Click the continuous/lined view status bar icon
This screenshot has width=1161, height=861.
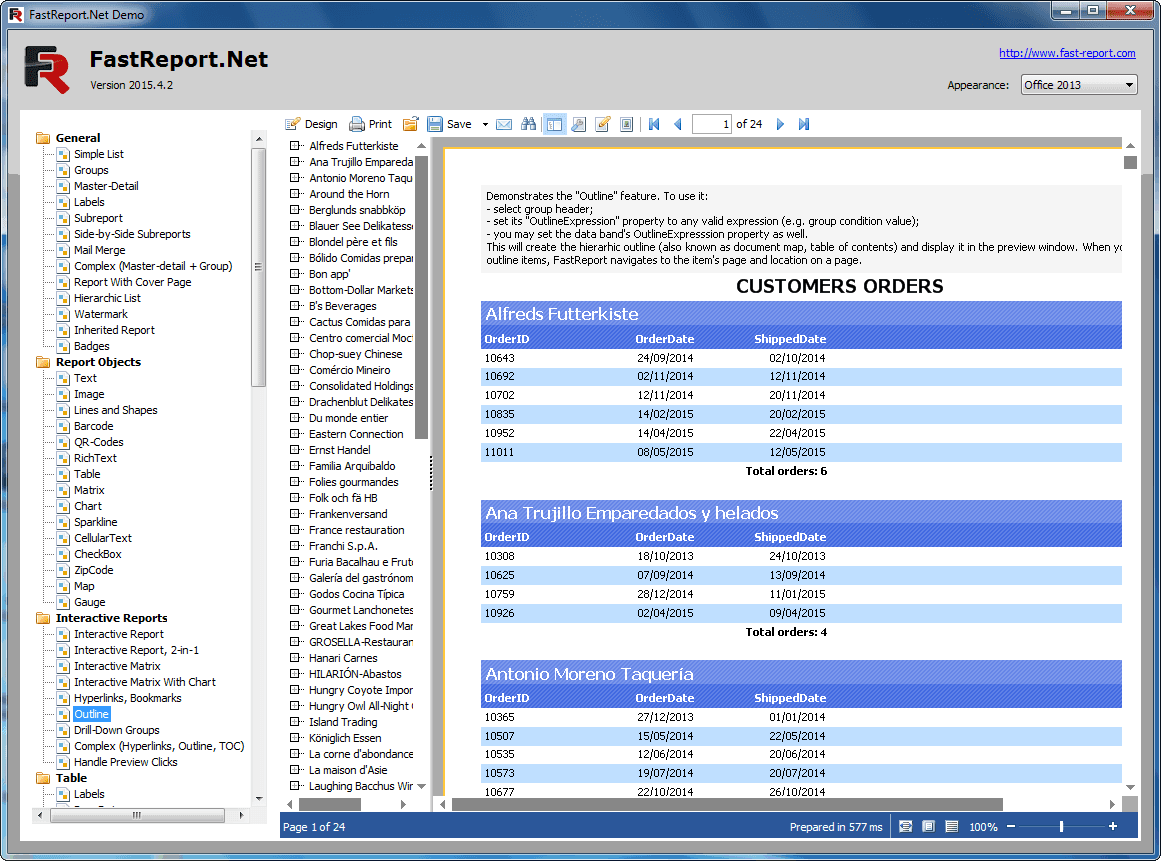click(951, 826)
